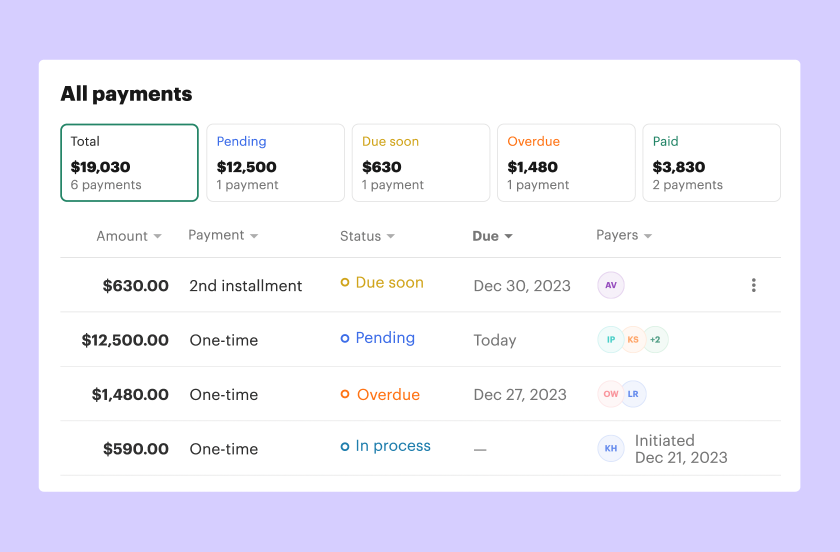840x552 pixels.
Task: Sort by the Due column
Action: [492, 237]
